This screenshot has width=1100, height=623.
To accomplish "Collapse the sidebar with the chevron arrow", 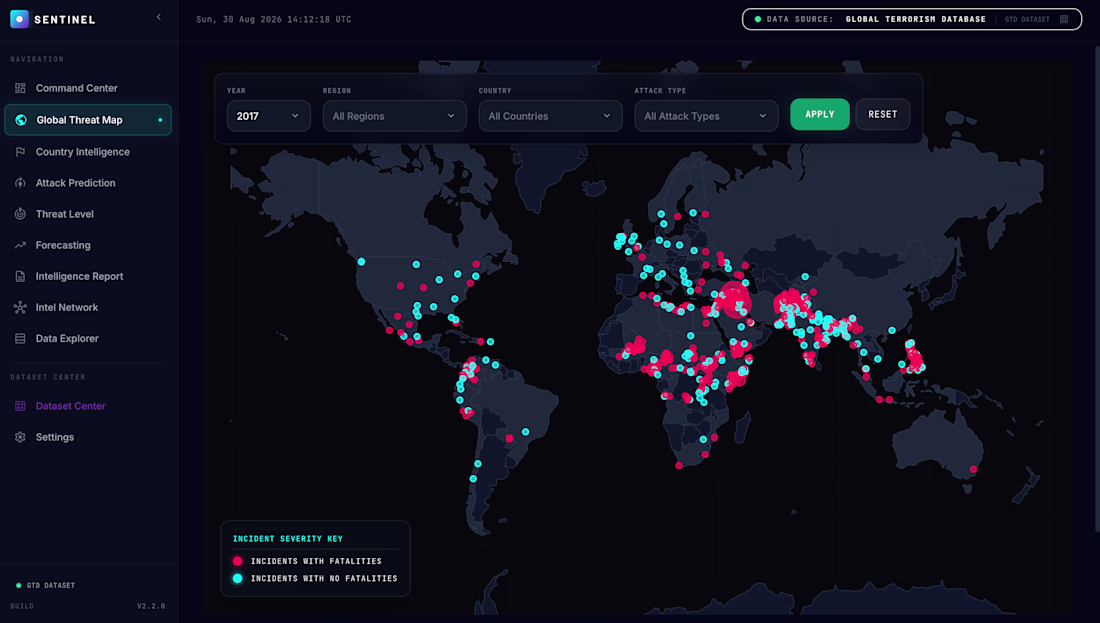I will 159,17.
